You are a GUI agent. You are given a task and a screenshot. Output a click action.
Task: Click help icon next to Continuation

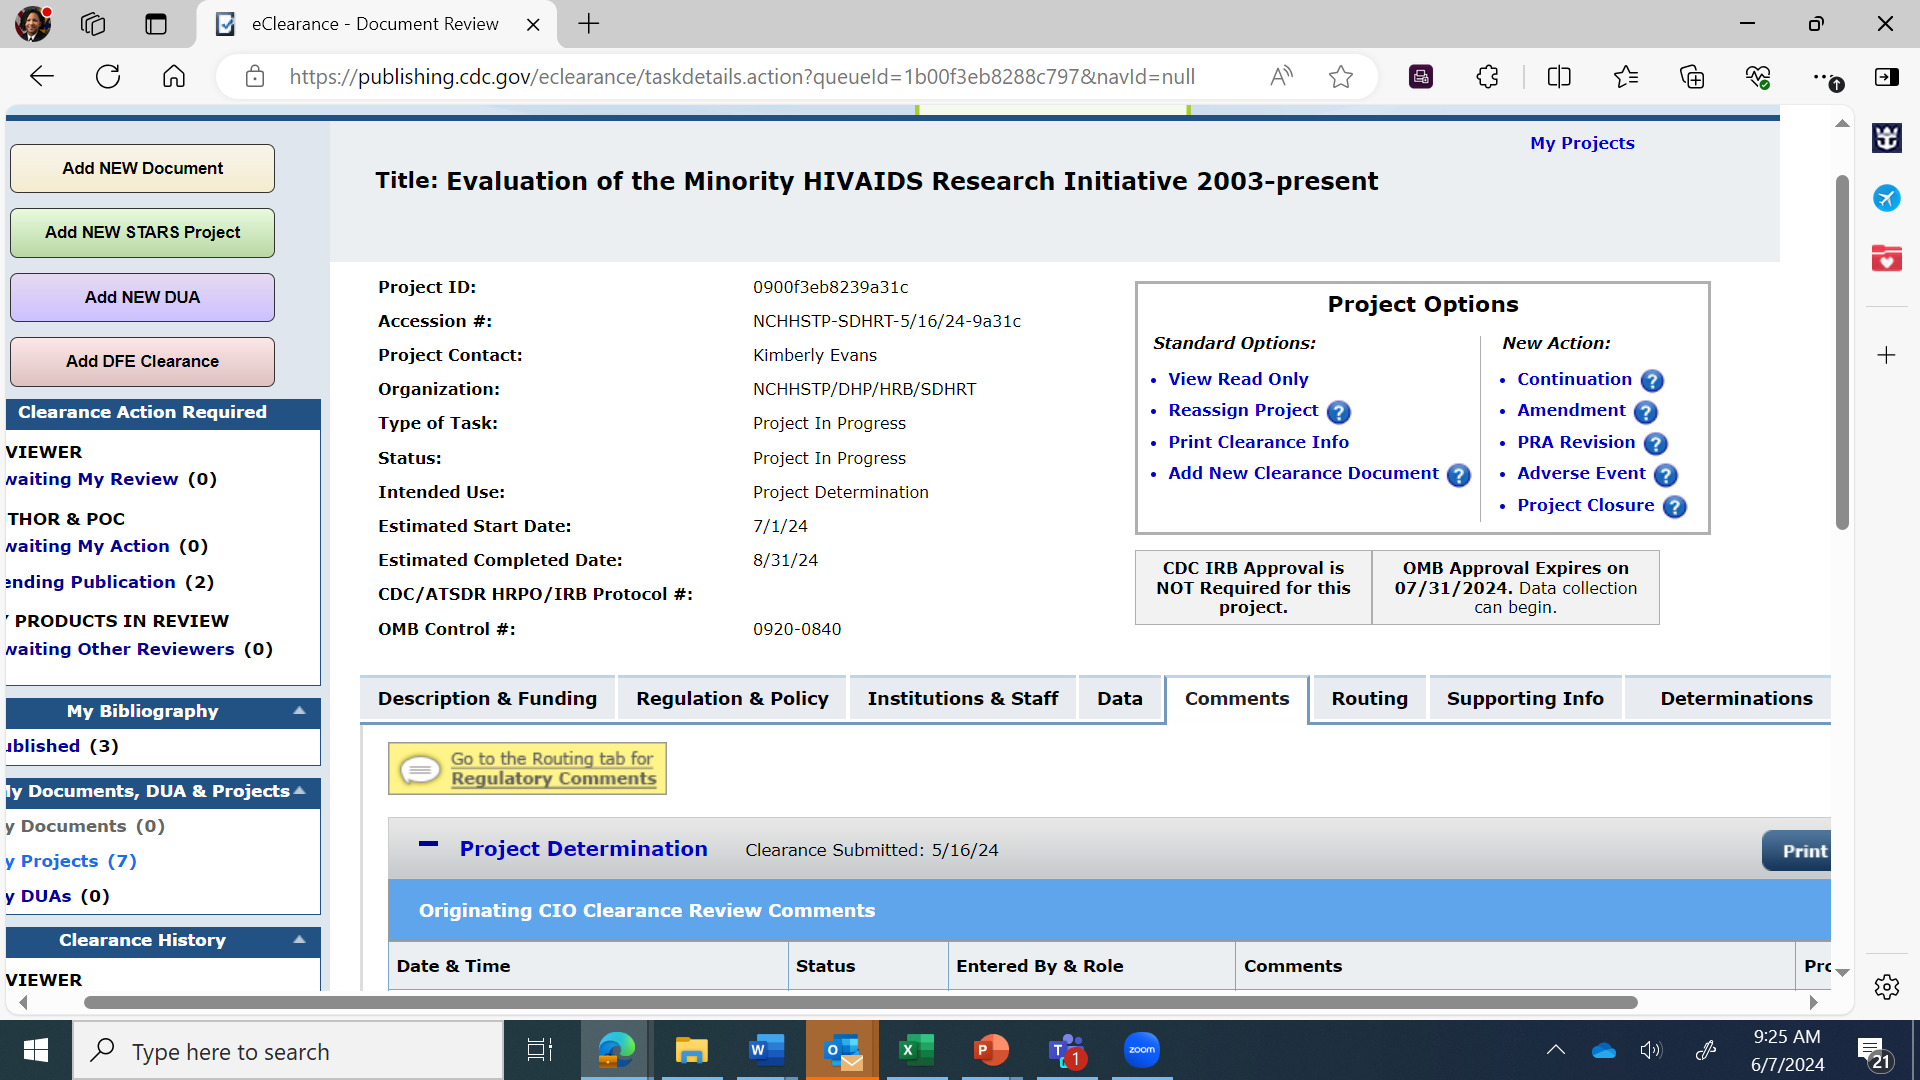[1652, 381]
